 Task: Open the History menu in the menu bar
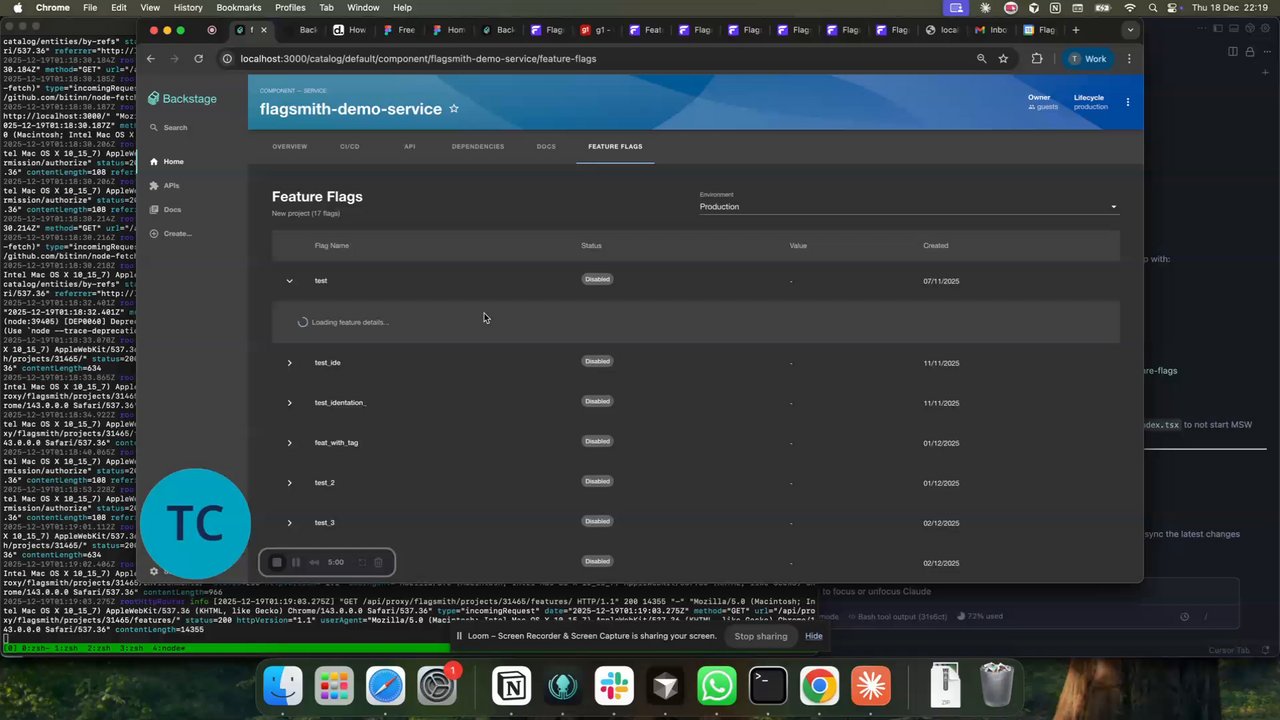pos(188,7)
